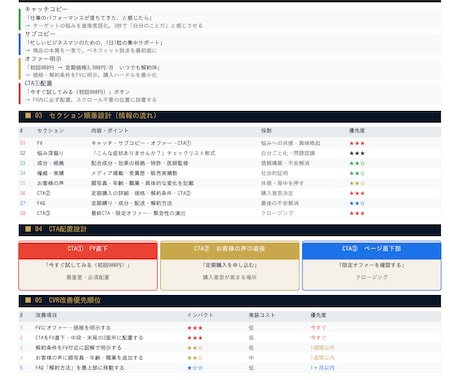Click the gold CTA② お客様の声の直後 card header
This screenshot has height=380, width=460.
230,250
